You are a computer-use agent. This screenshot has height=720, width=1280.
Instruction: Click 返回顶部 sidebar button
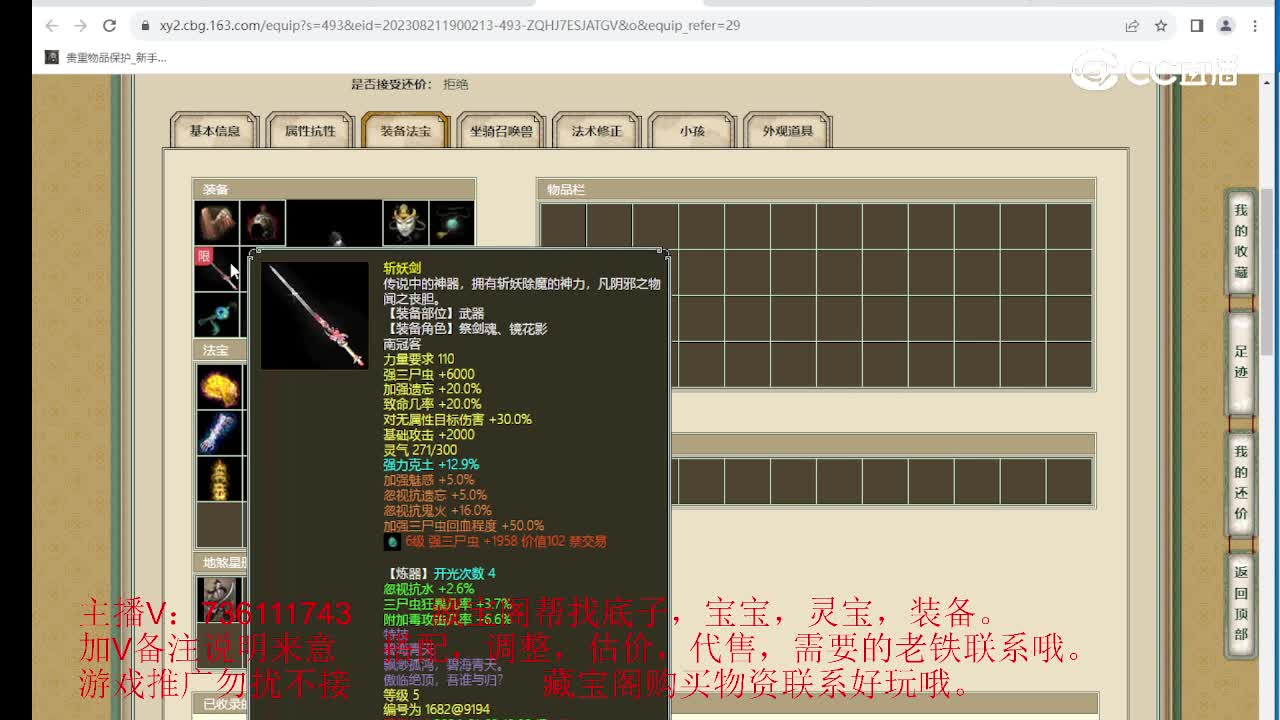click(1241, 603)
